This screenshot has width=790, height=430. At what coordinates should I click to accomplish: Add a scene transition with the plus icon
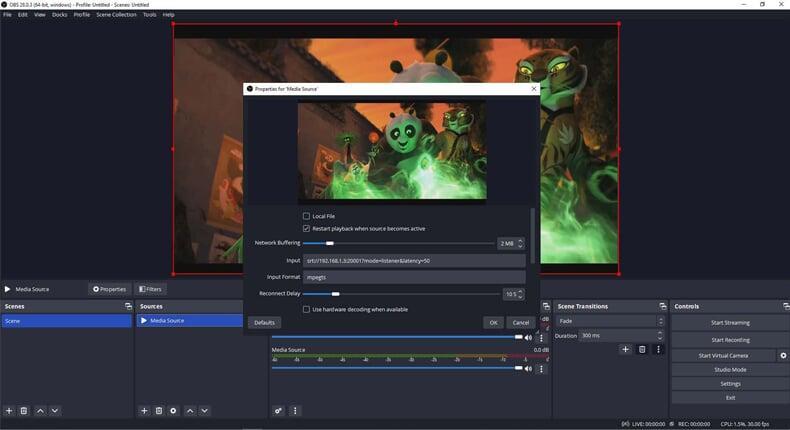(x=625, y=349)
